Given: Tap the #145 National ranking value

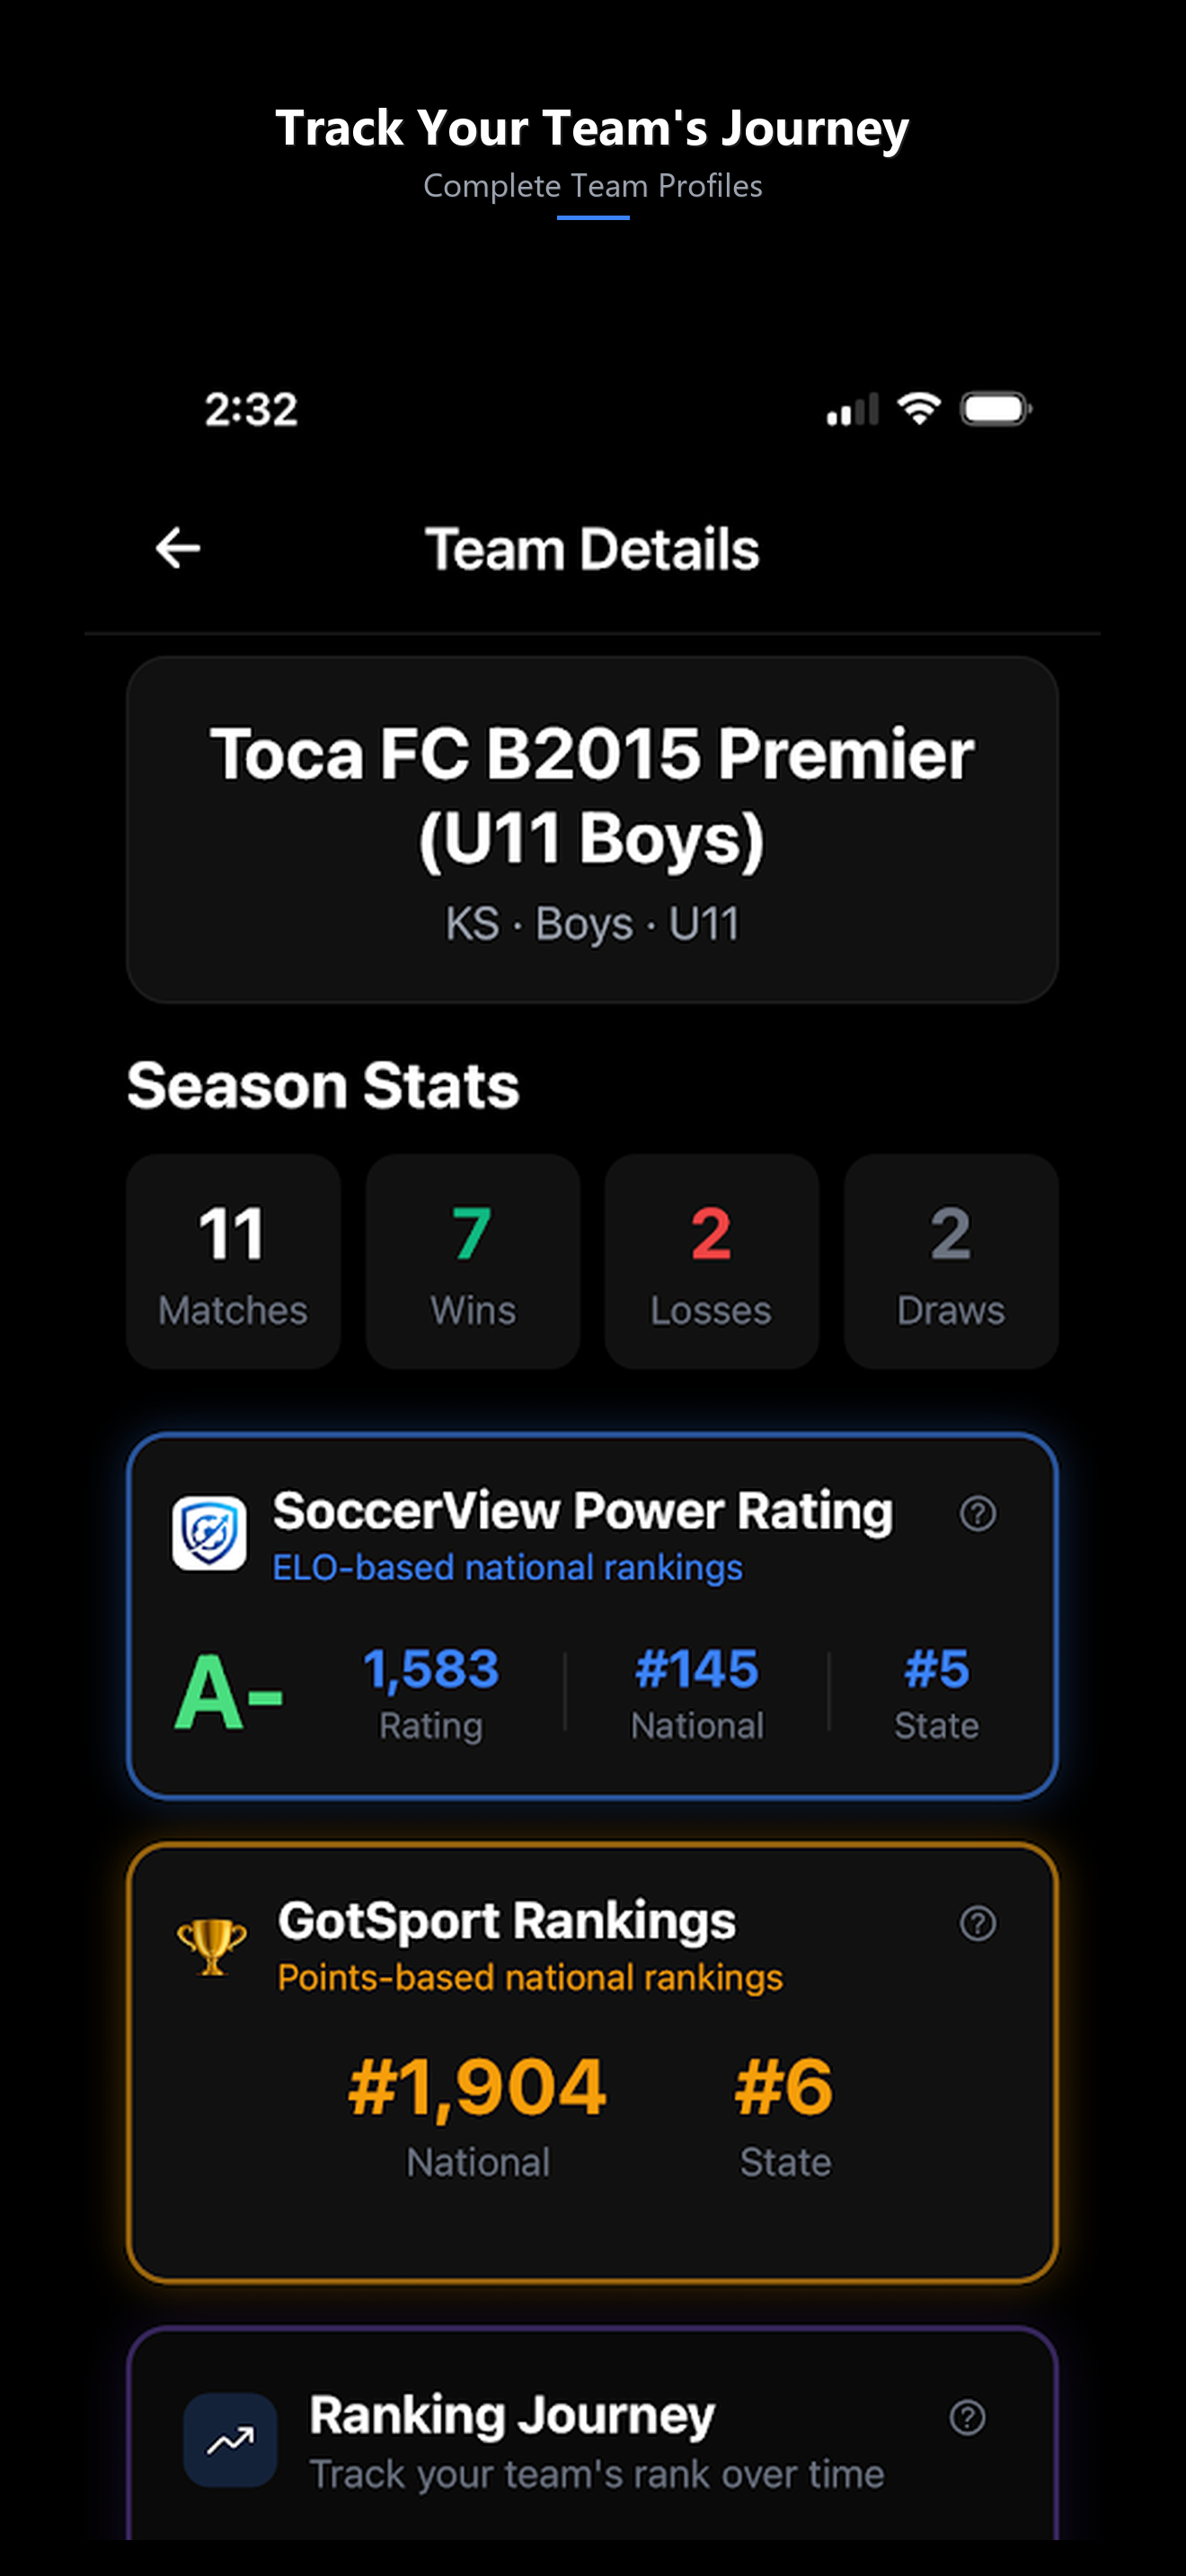Looking at the screenshot, I should coord(697,1669).
